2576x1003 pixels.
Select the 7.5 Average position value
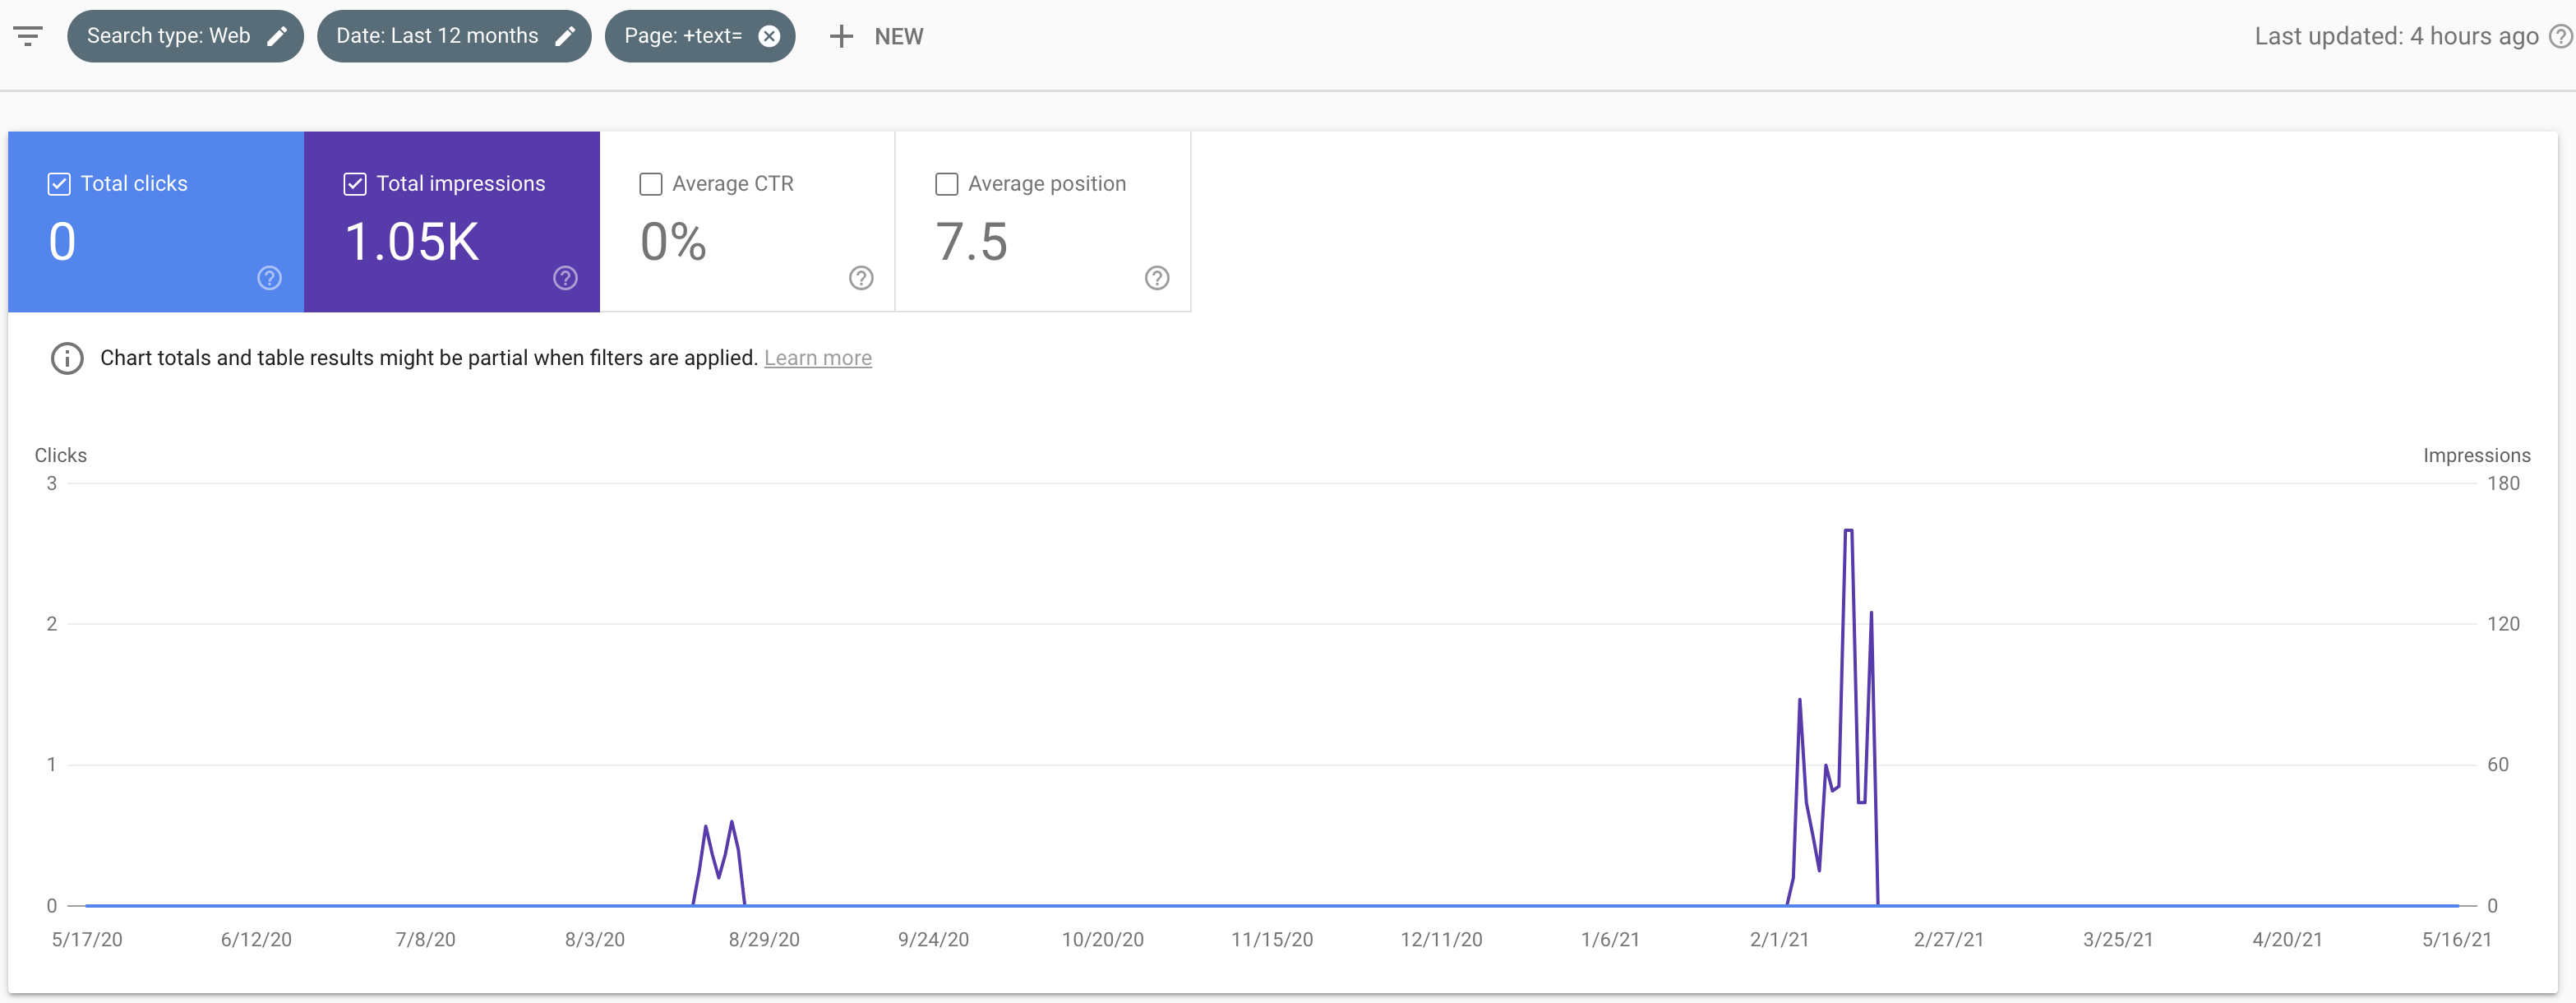tap(971, 242)
